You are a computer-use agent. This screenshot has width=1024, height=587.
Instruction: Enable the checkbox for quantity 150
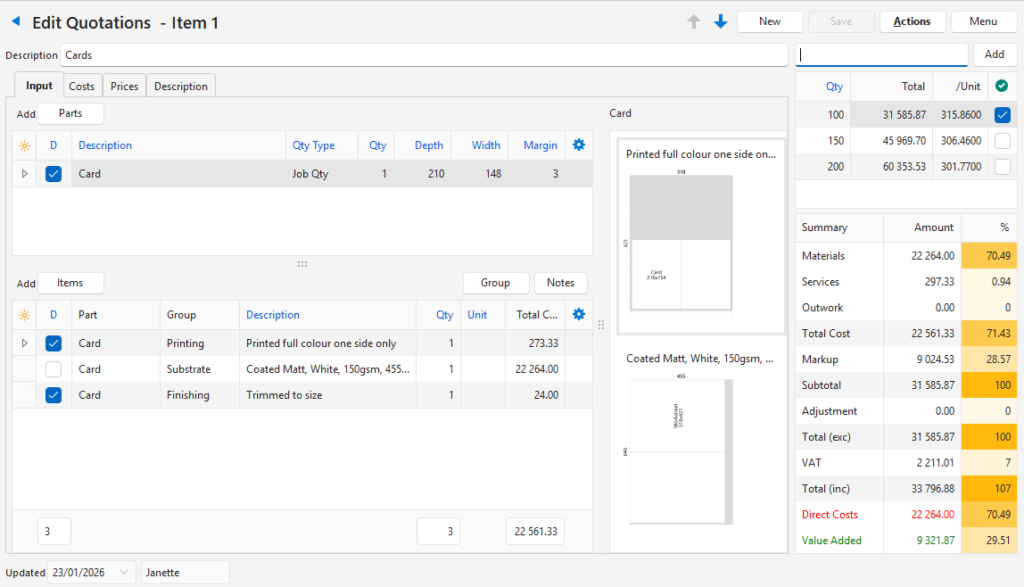[1001, 140]
